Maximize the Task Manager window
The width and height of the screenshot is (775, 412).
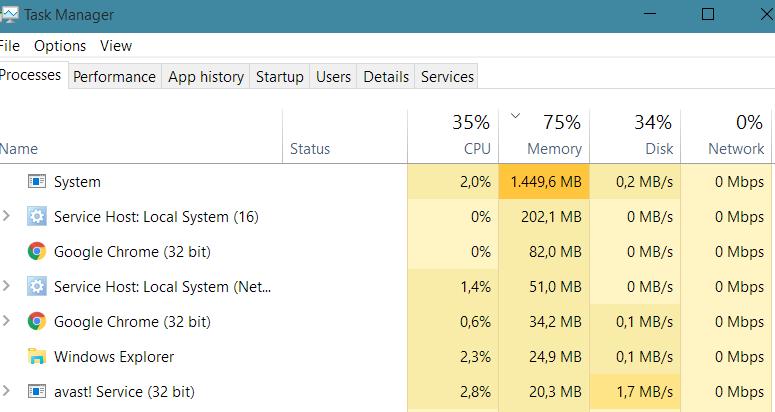tap(708, 15)
